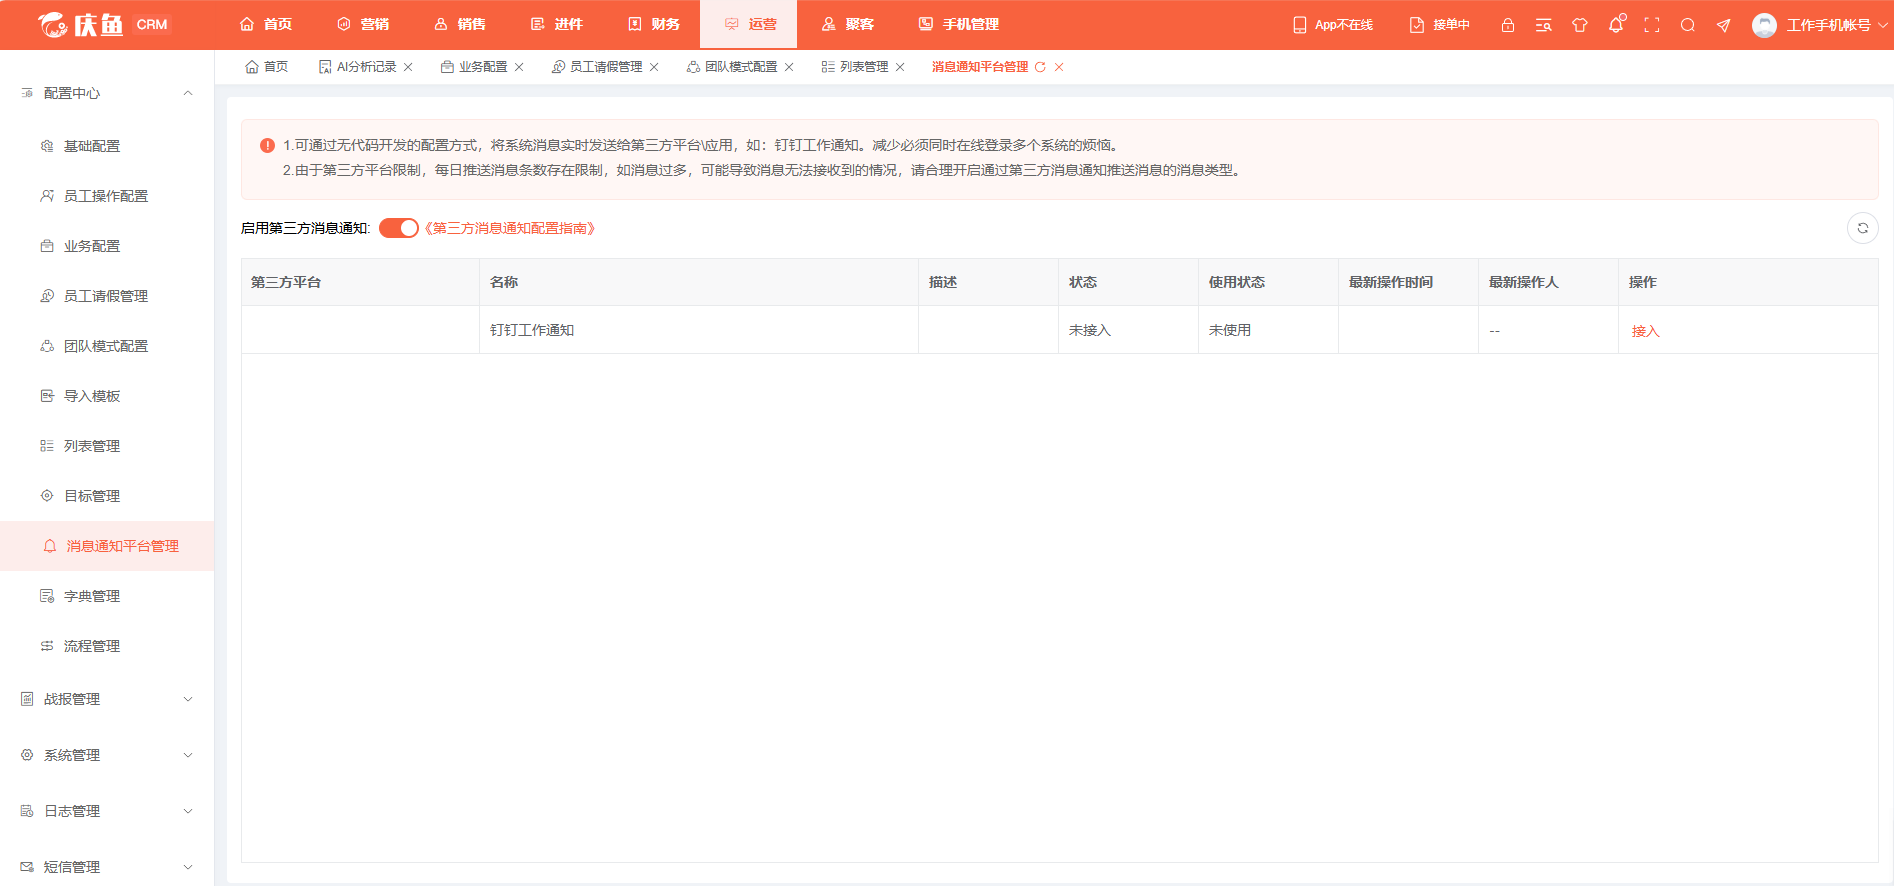Image resolution: width=1894 pixels, height=886 pixels.
Task: Open 业务配置 in sidebar
Action: tap(107, 246)
